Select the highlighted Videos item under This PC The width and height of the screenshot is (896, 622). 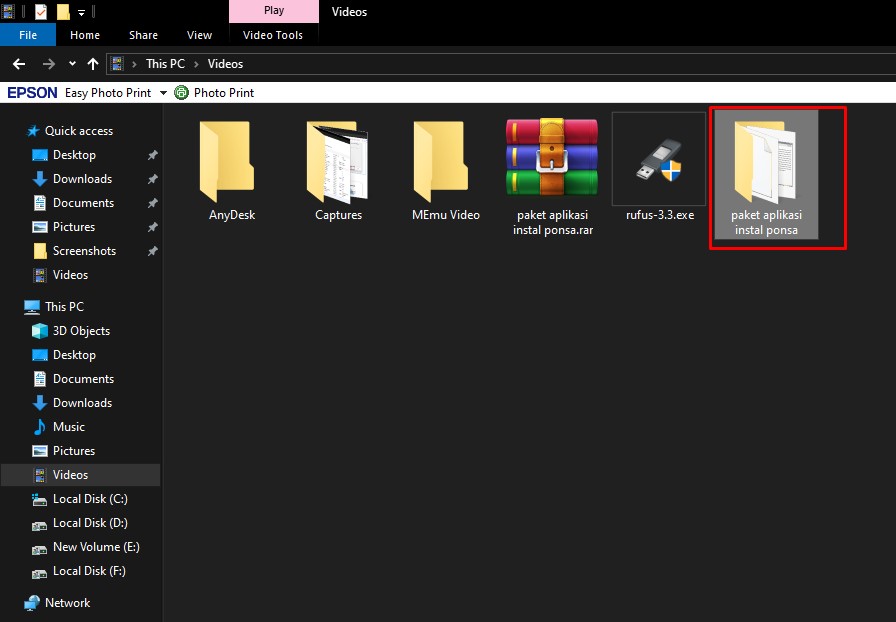pos(81,475)
